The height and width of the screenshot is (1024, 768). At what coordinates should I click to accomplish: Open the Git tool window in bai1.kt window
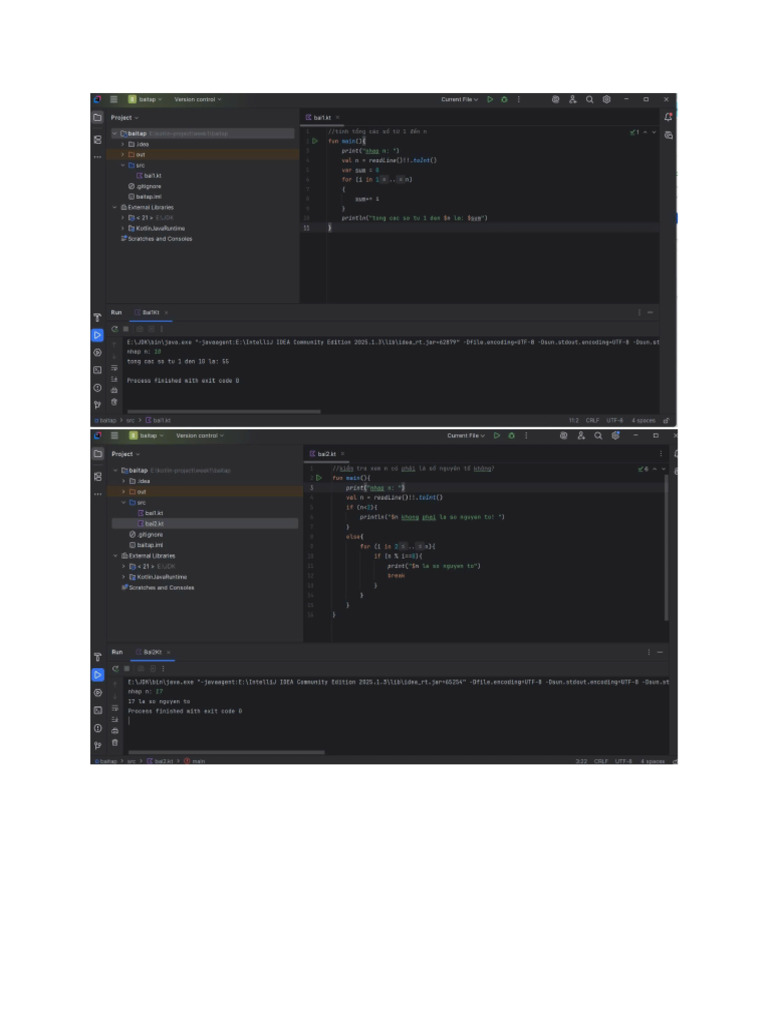pos(97,405)
